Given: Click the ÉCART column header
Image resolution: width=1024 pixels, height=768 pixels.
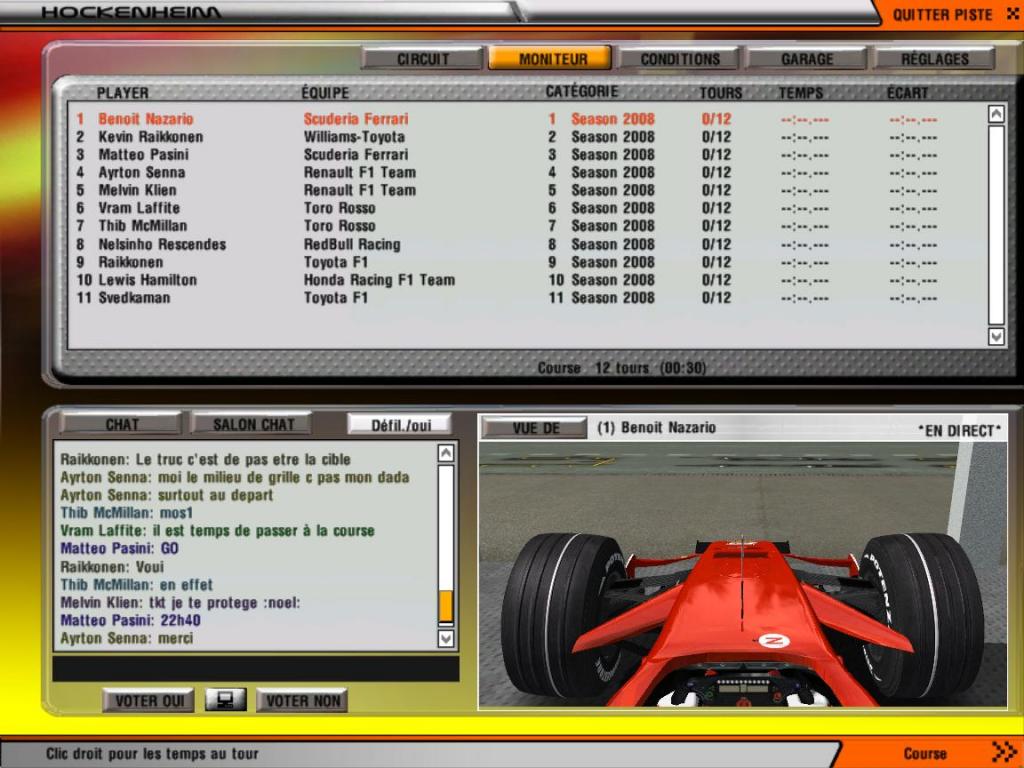Looking at the screenshot, I should pyautogui.click(x=907, y=93).
